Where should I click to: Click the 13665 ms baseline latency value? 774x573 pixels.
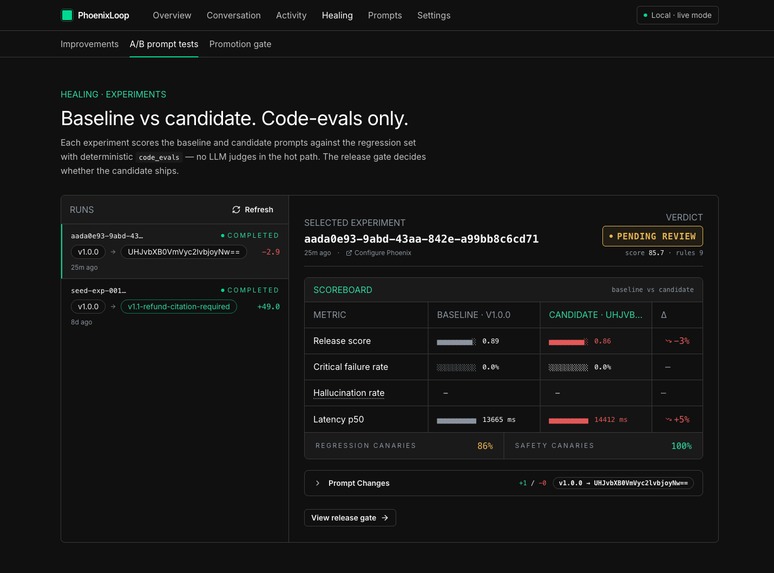(x=499, y=420)
